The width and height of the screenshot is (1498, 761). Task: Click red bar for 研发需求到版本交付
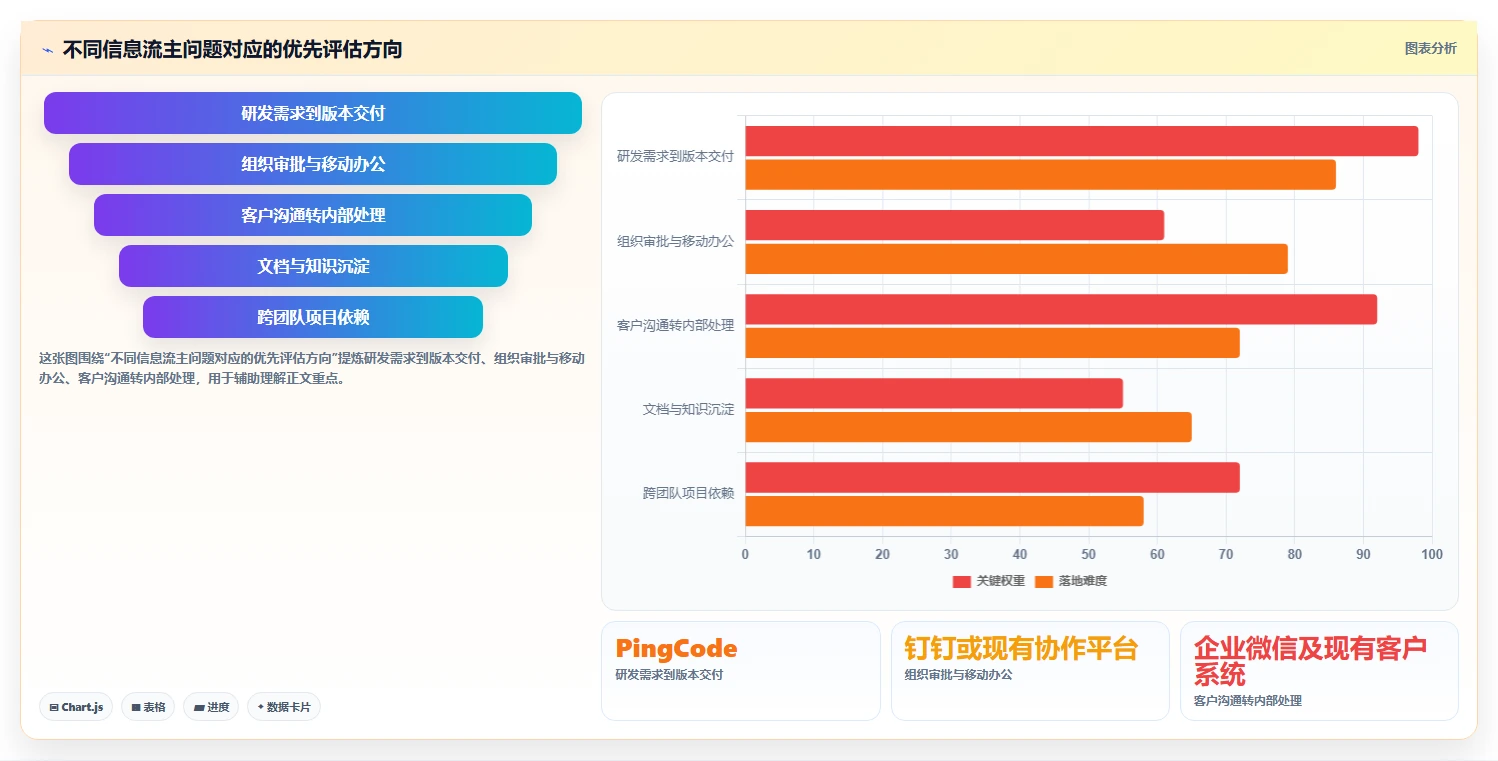click(1082, 141)
